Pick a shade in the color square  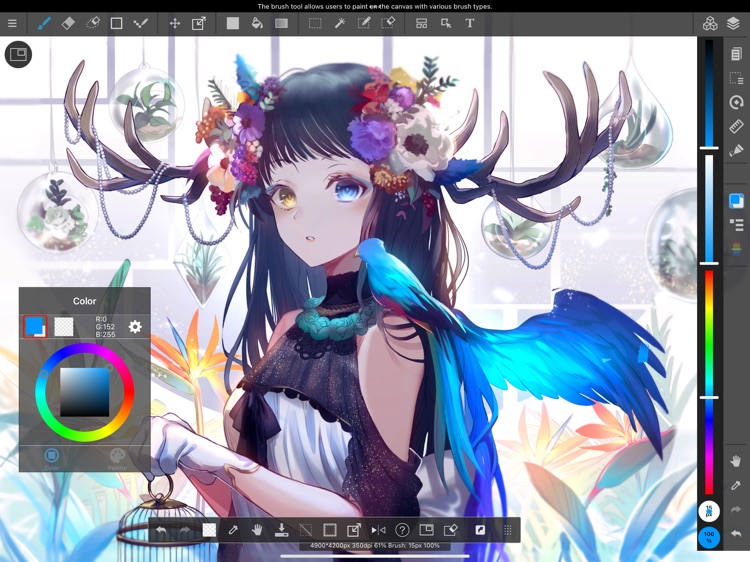(x=85, y=392)
